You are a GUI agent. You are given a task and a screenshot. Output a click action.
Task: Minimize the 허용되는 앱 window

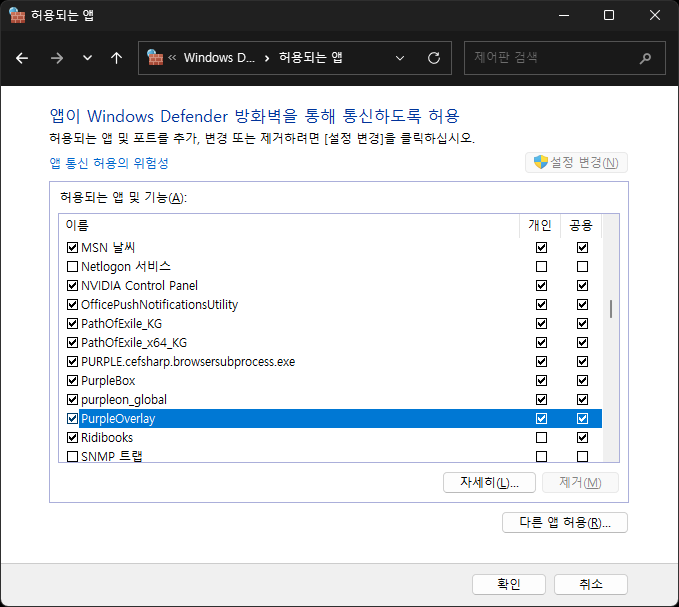click(564, 15)
